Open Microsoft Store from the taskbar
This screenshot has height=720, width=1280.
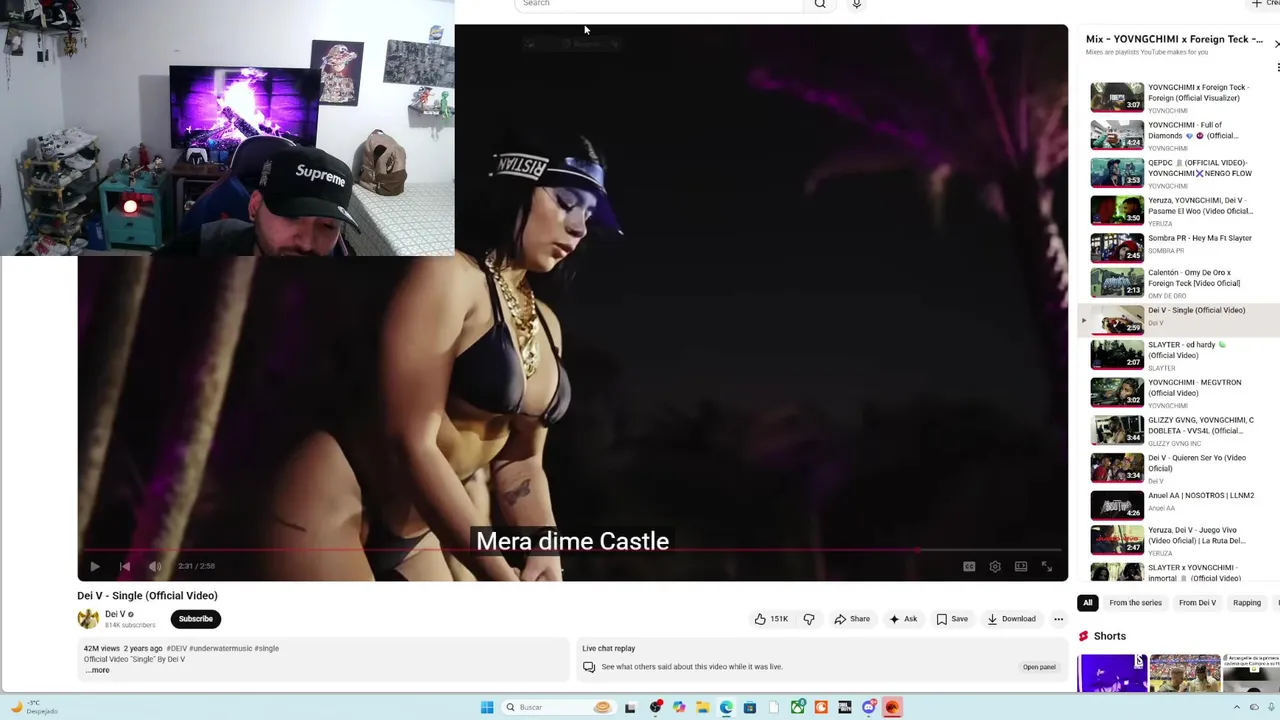coord(750,708)
